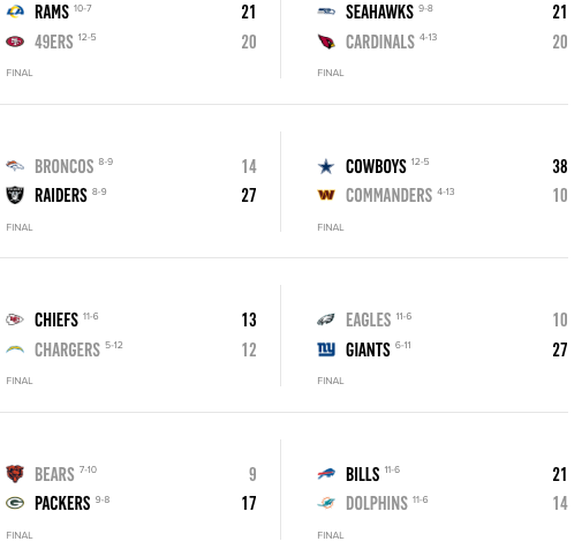
Task: Click the Raiders shield logo
Action: (x=15, y=195)
